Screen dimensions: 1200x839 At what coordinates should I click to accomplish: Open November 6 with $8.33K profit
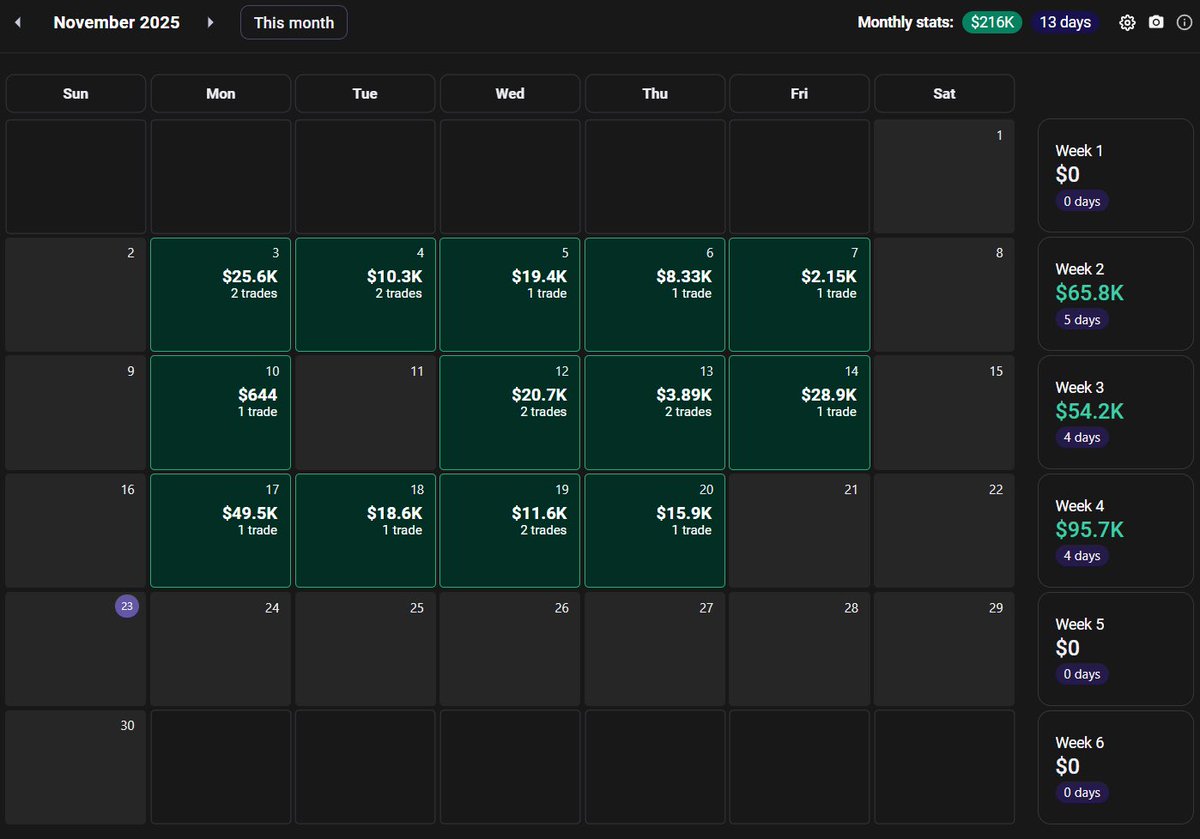655,294
